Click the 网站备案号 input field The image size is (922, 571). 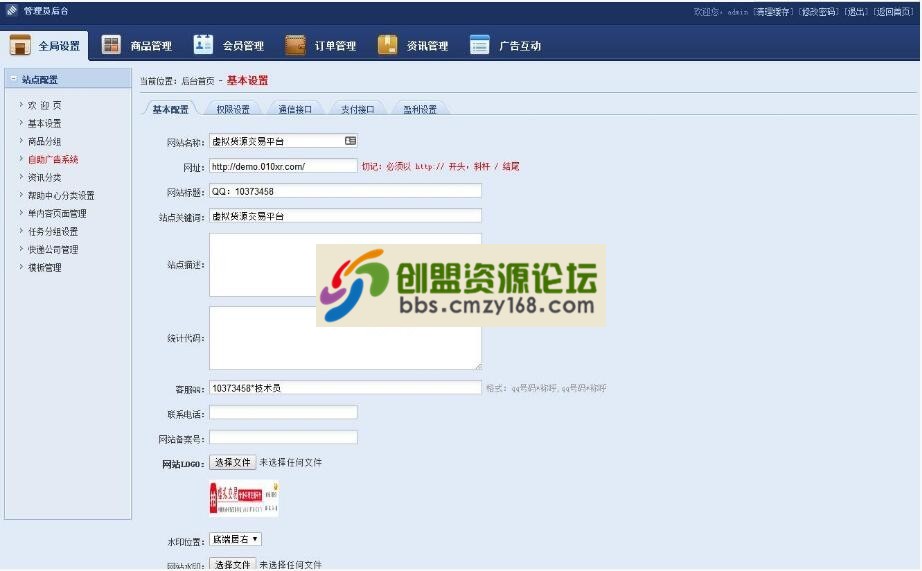[283, 437]
